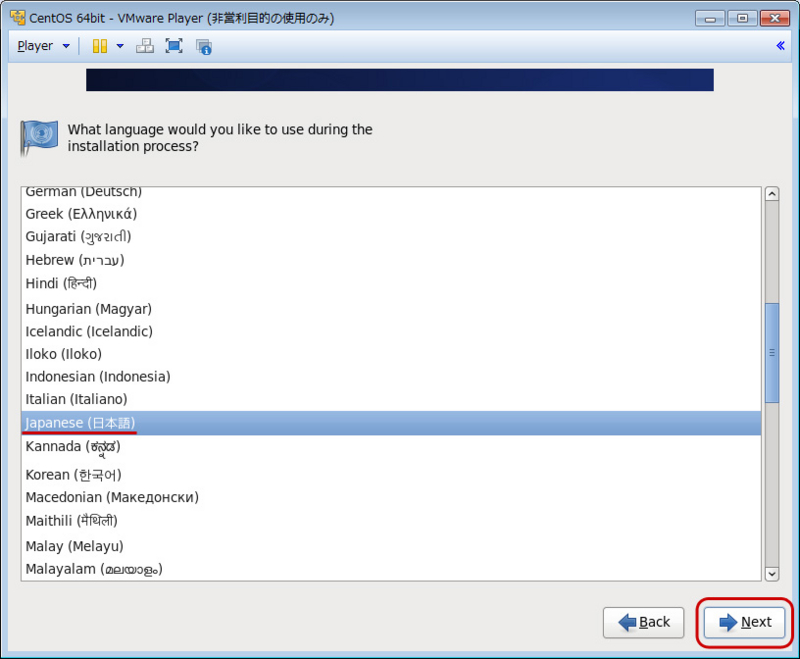Click the yellow pause virtual machine icon
Screen dimensions: 800x659
(x=99, y=46)
